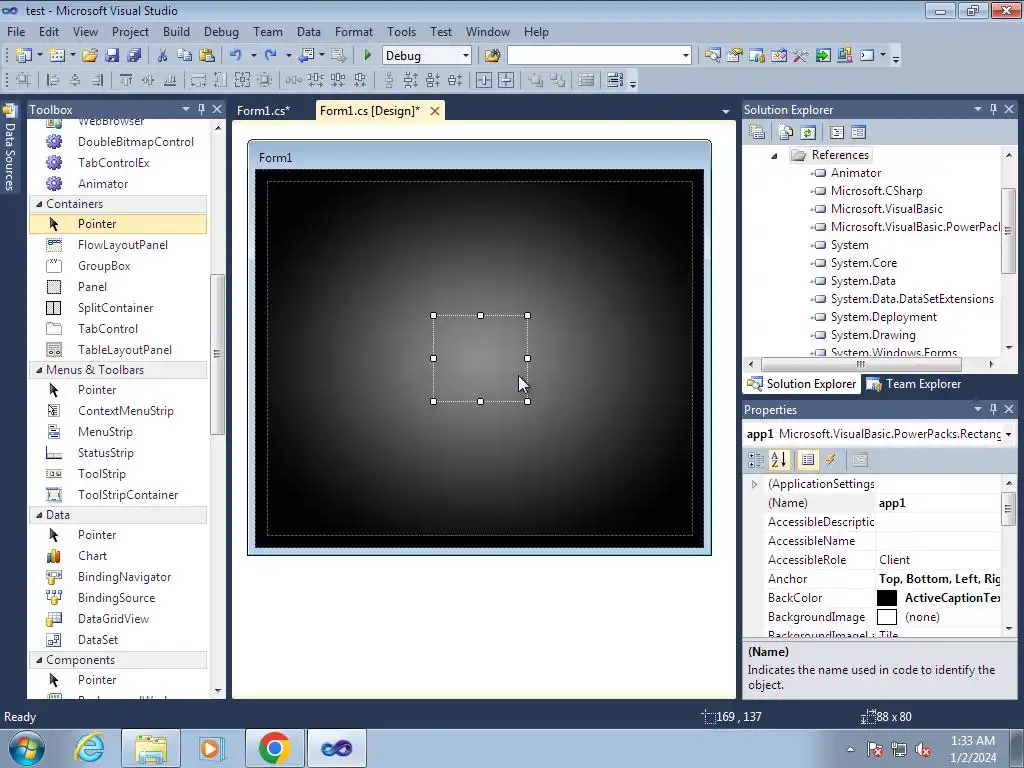Click the Refresh icon in Solution Explorer

808,133
